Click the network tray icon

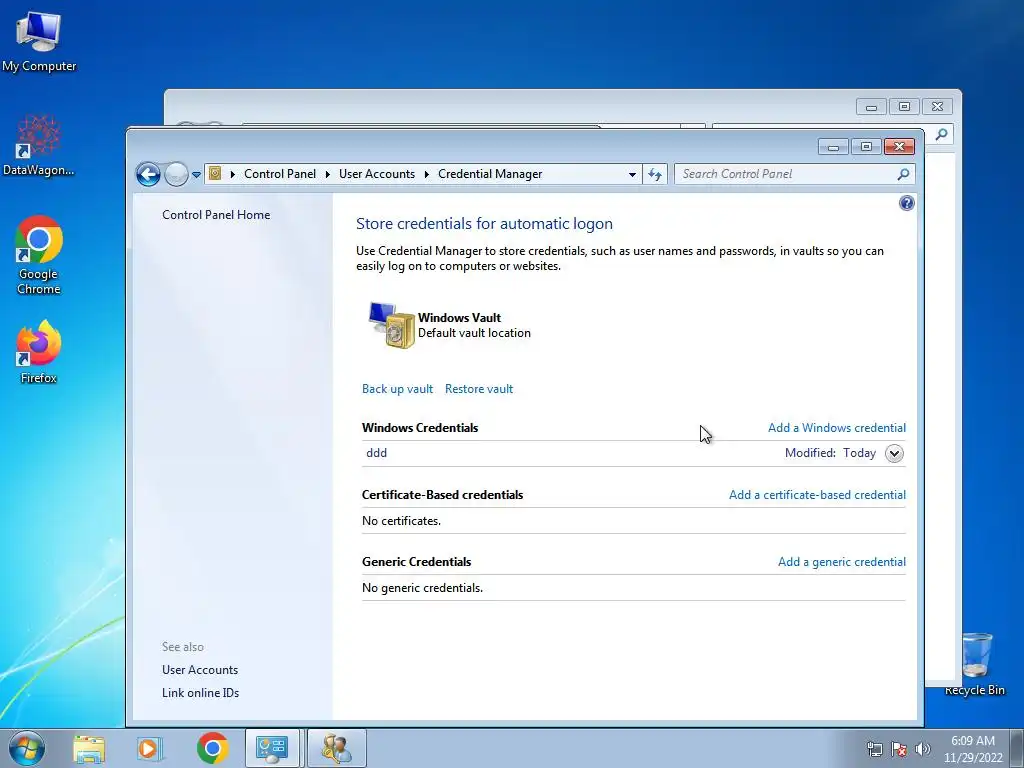[x=874, y=749]
